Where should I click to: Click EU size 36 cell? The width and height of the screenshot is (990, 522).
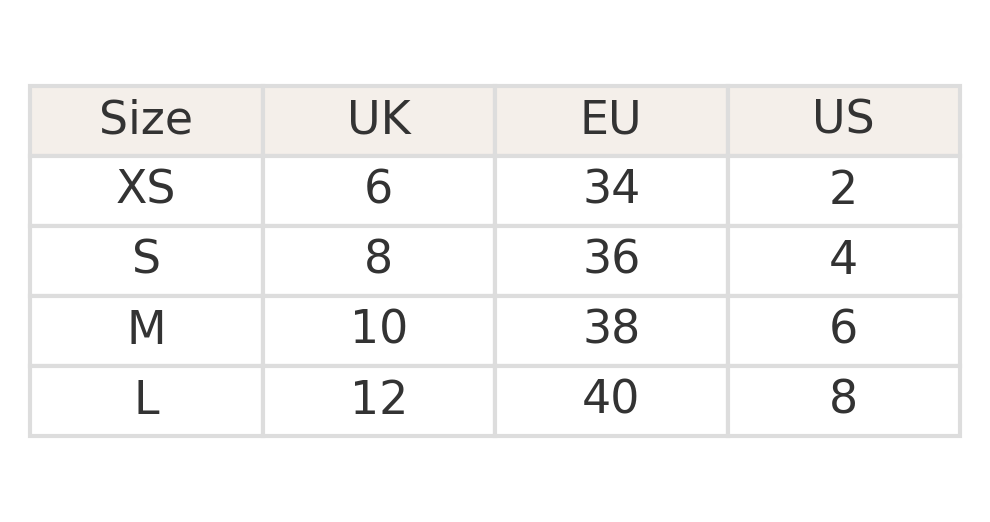(x=611, y=259)
